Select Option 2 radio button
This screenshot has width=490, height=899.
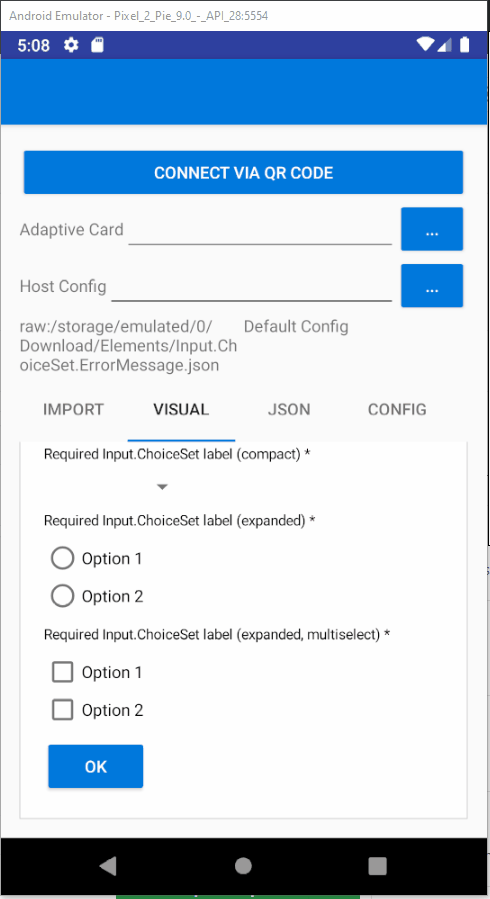click(62, 596)
